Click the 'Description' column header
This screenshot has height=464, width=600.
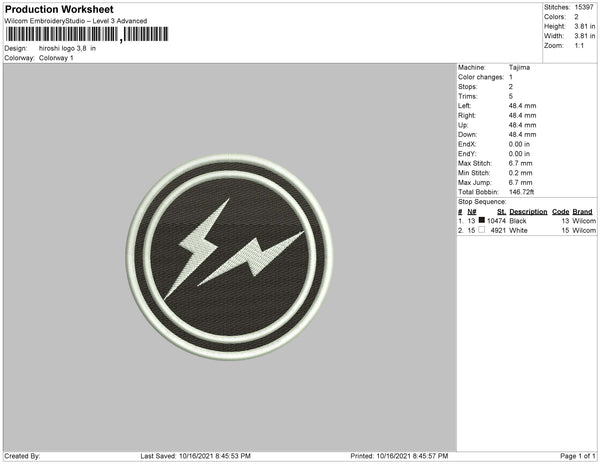(528, 212)
